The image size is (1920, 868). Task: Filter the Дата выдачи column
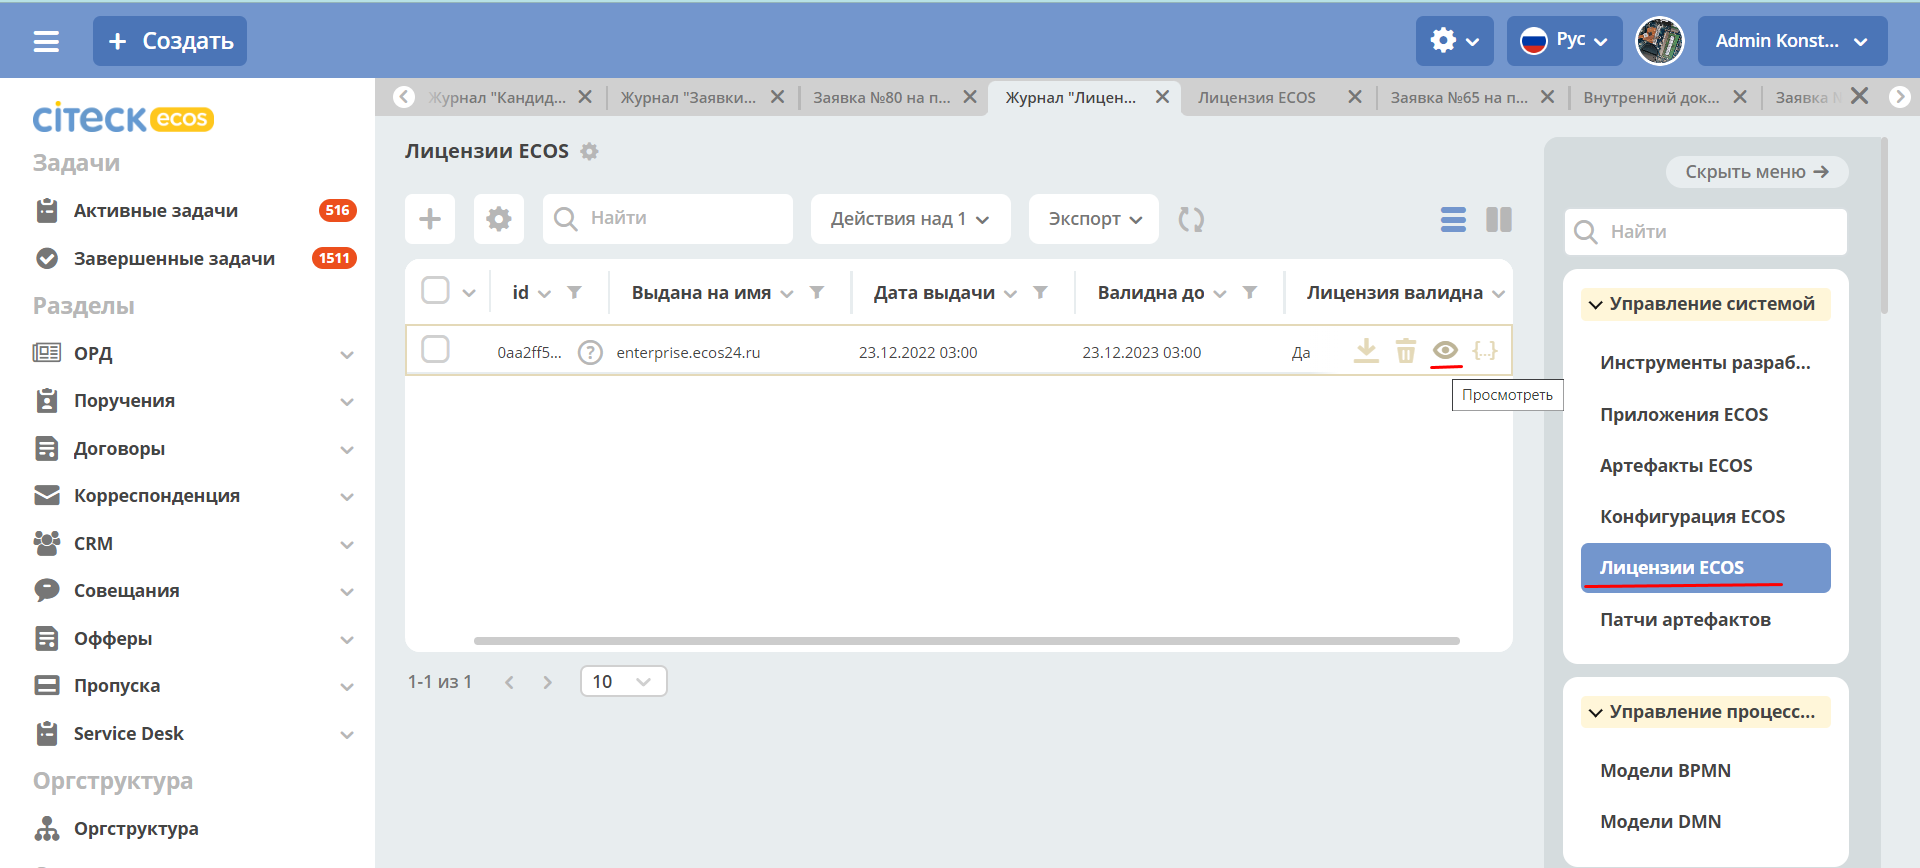(1040, 293)
